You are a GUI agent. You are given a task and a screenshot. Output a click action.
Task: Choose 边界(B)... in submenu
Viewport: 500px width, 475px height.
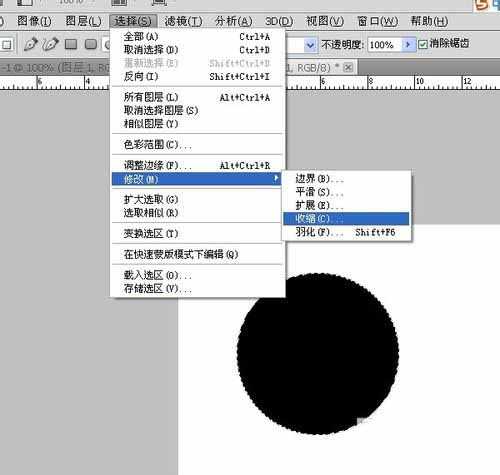[x=346, y=179]
